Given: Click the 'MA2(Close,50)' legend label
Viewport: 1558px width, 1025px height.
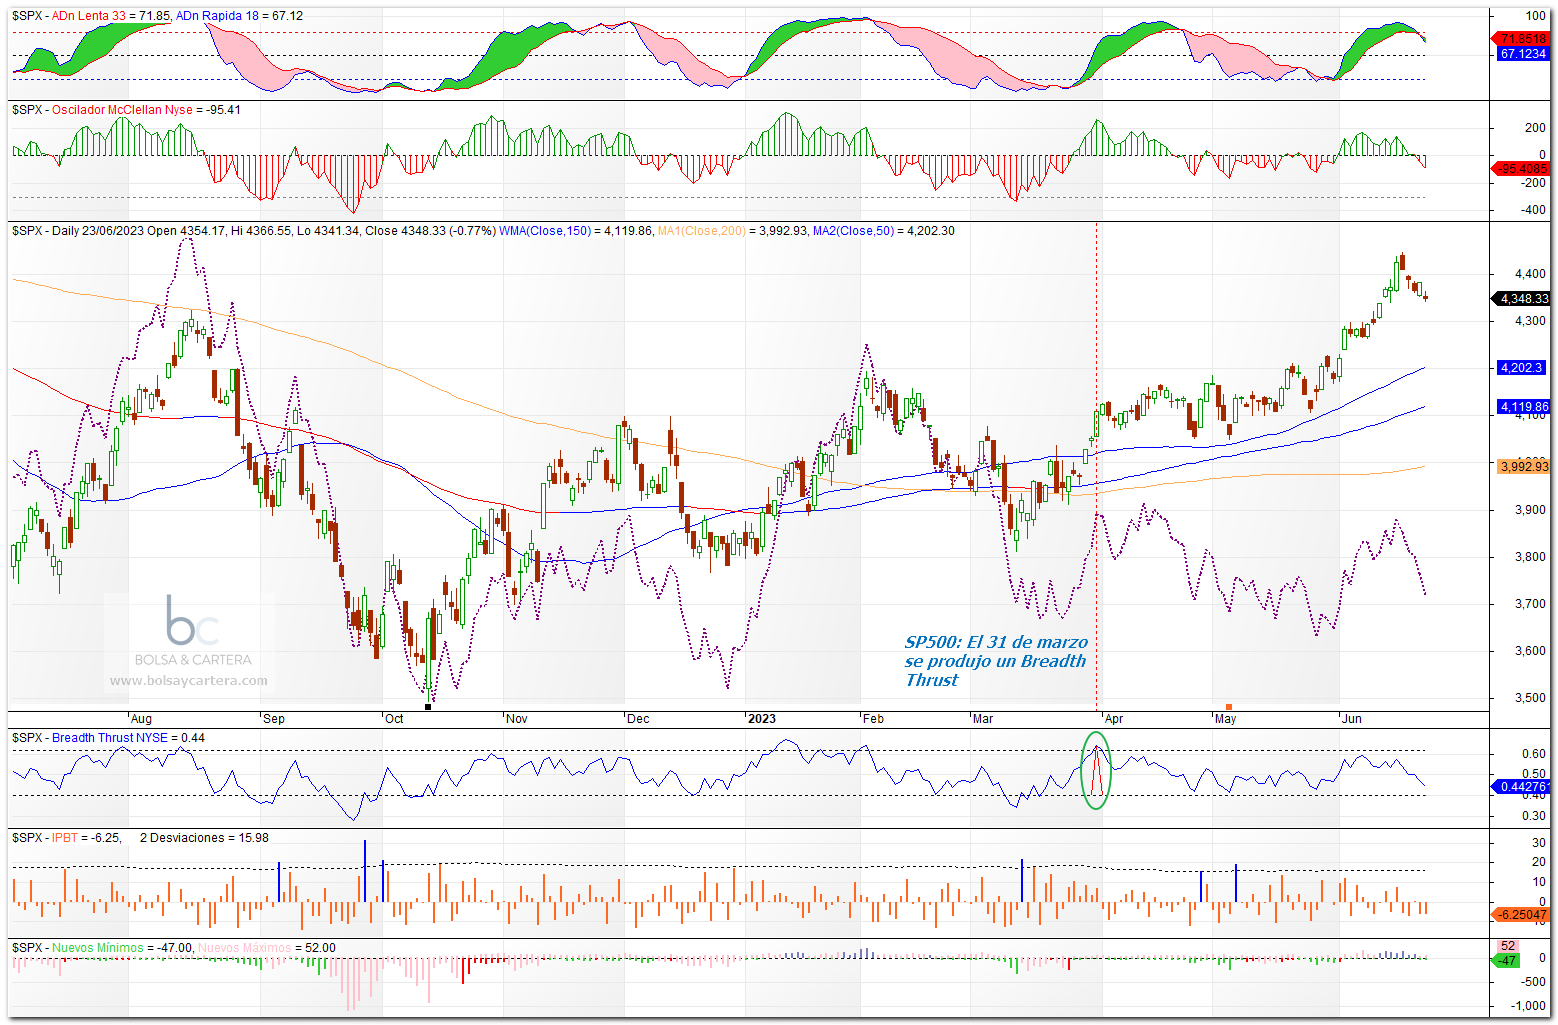Looking at the screenshot, I should coord(854,231).
